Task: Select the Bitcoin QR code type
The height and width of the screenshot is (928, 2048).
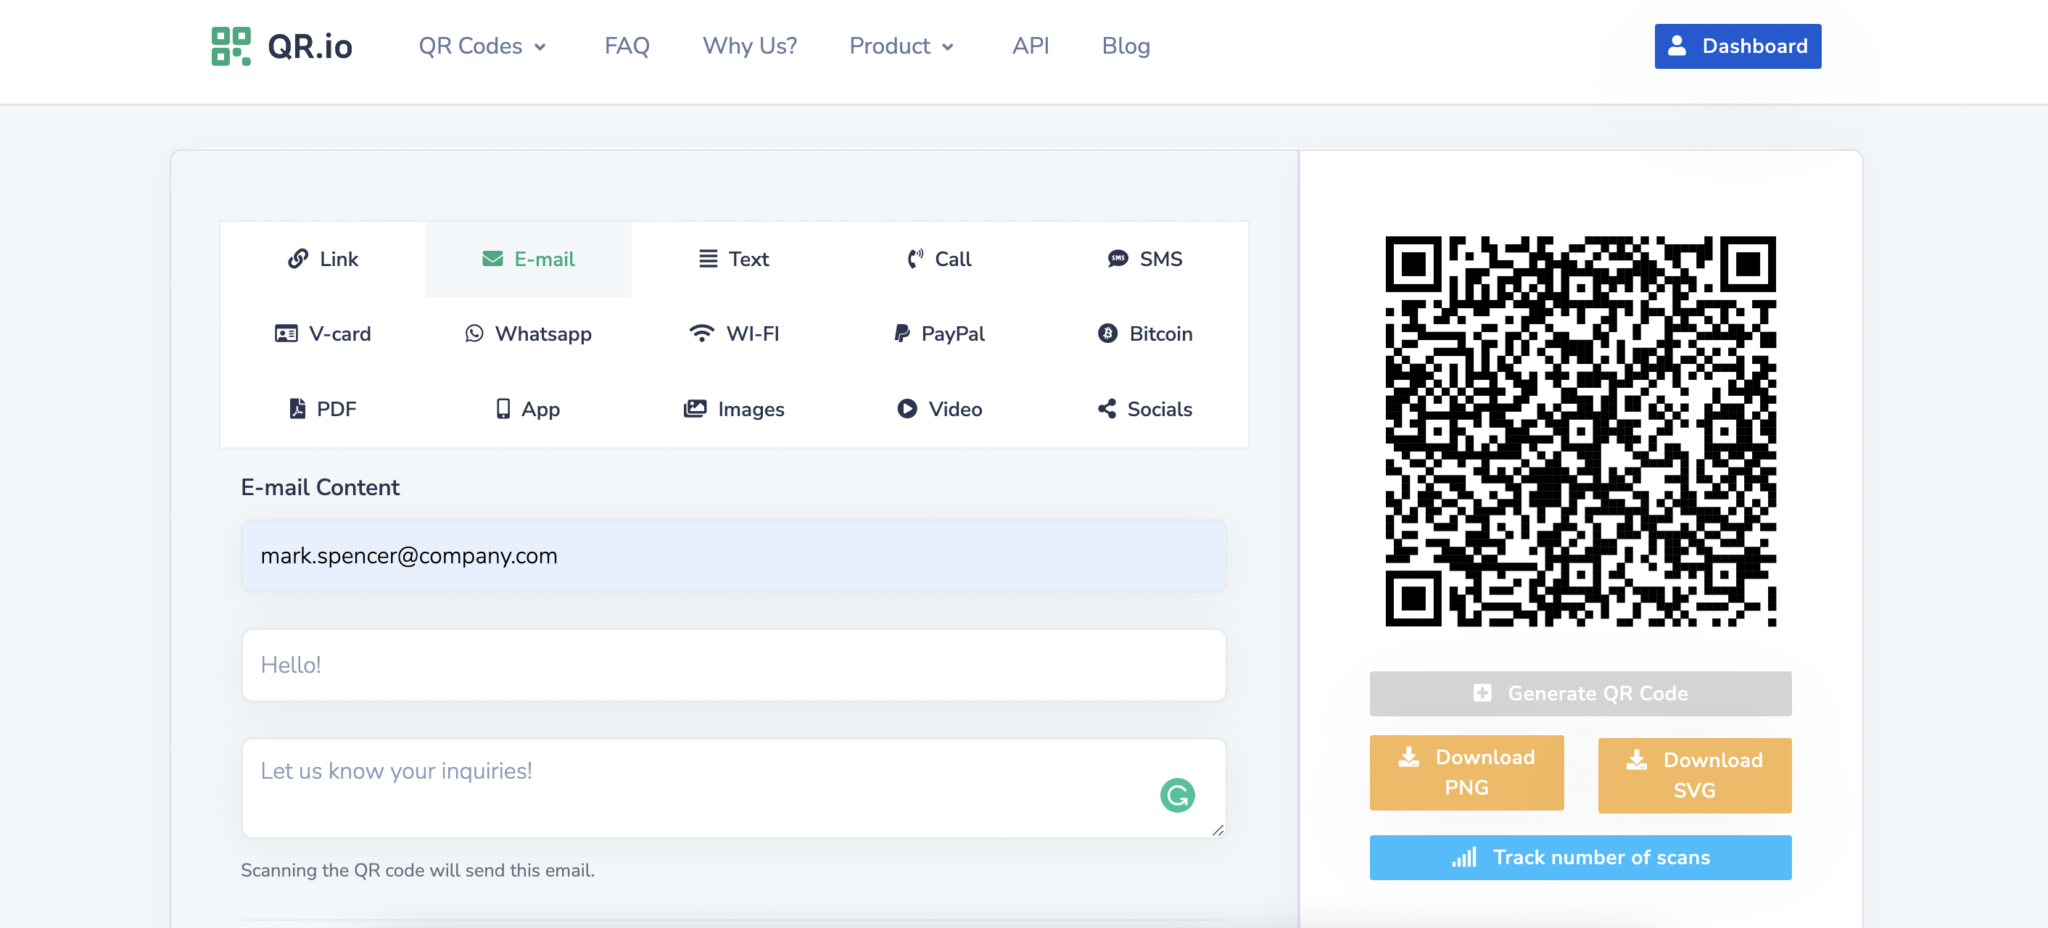Action: 1143,333
